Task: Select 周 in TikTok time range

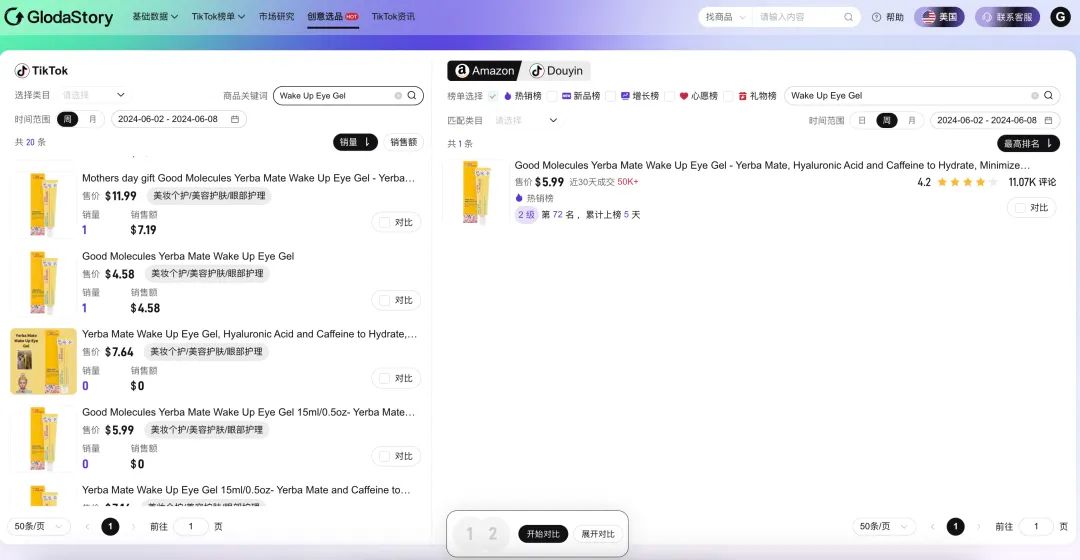Action: [x=68, y=119]
